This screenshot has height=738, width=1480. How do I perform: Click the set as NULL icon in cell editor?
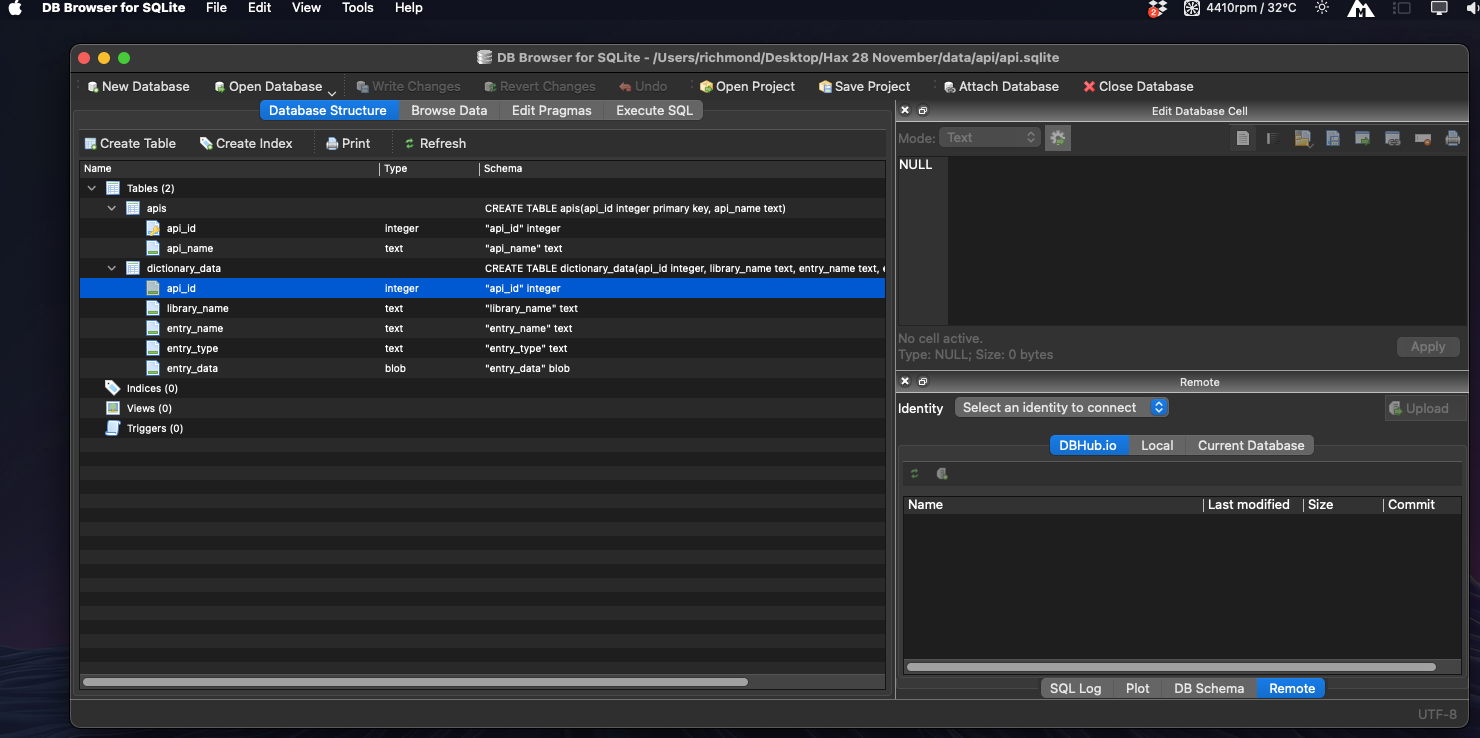tap(1423, 138)
